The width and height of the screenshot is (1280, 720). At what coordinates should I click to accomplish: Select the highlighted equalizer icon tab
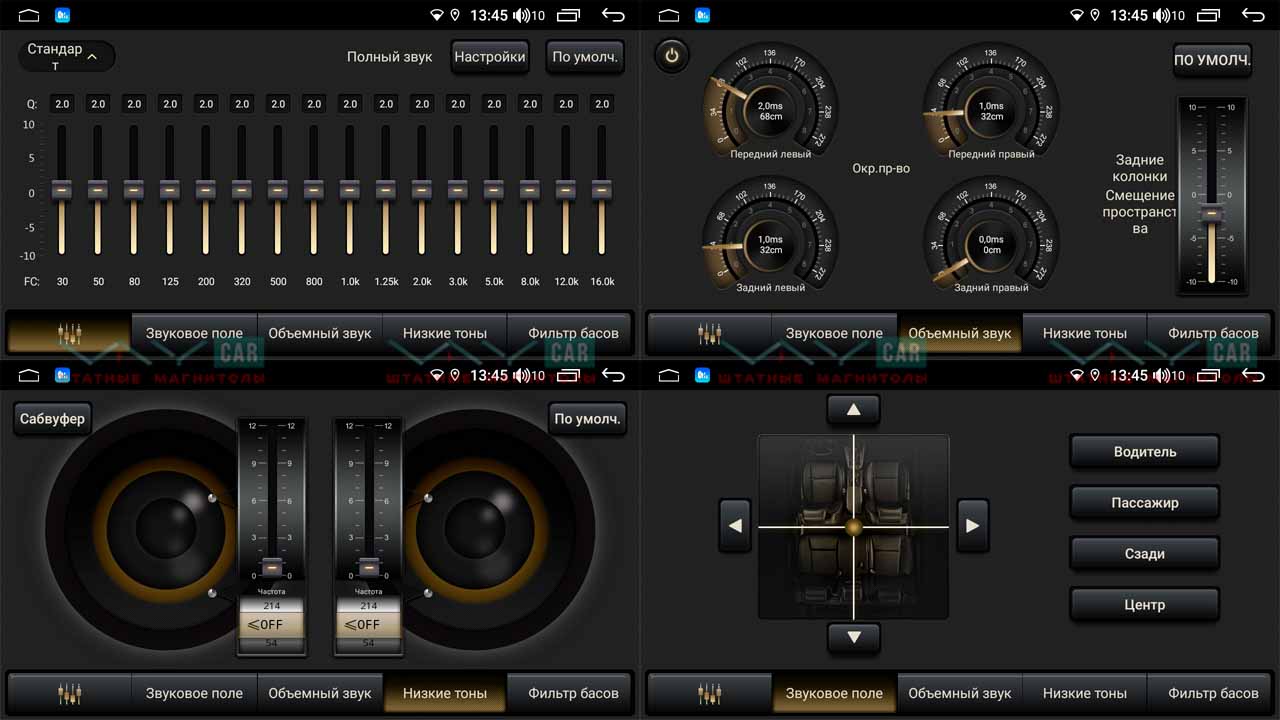coord(69,333)
